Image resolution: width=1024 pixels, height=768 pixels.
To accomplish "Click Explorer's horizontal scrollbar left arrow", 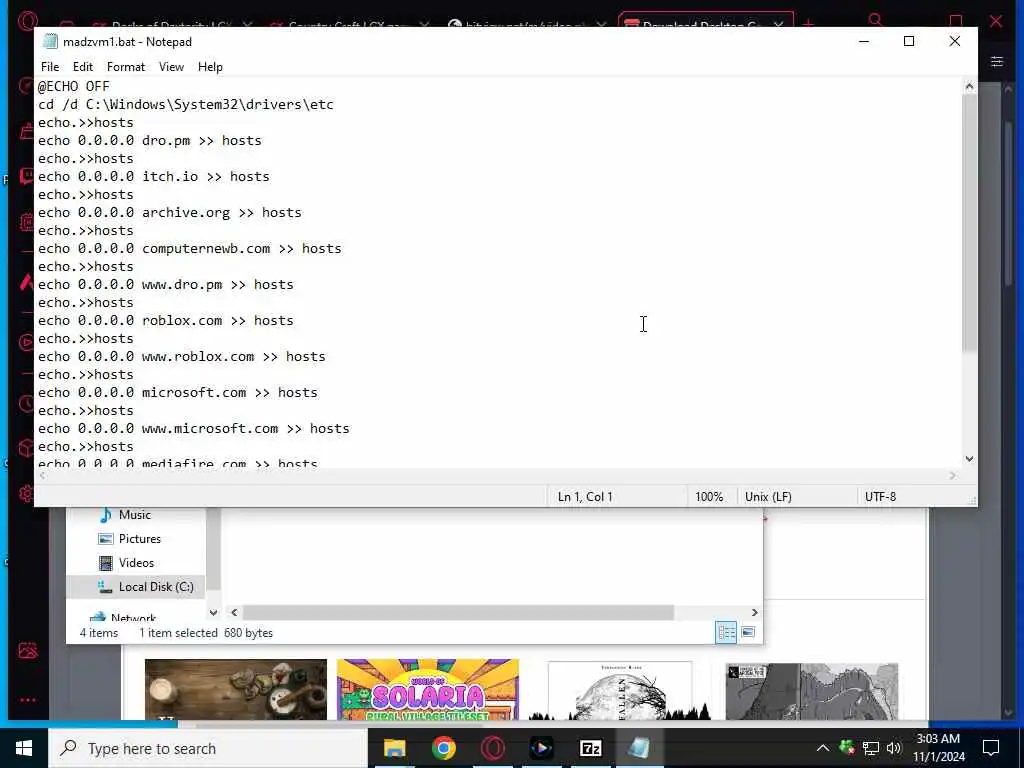I will 234,613.
